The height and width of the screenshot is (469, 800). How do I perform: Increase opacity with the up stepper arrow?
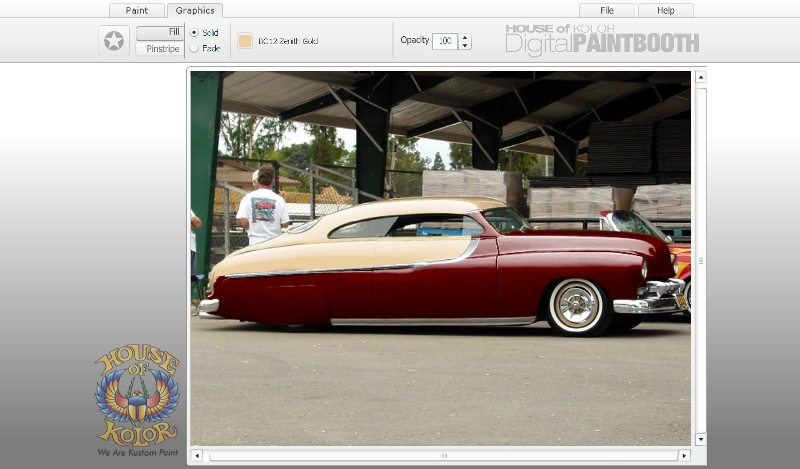click(465, 37)
